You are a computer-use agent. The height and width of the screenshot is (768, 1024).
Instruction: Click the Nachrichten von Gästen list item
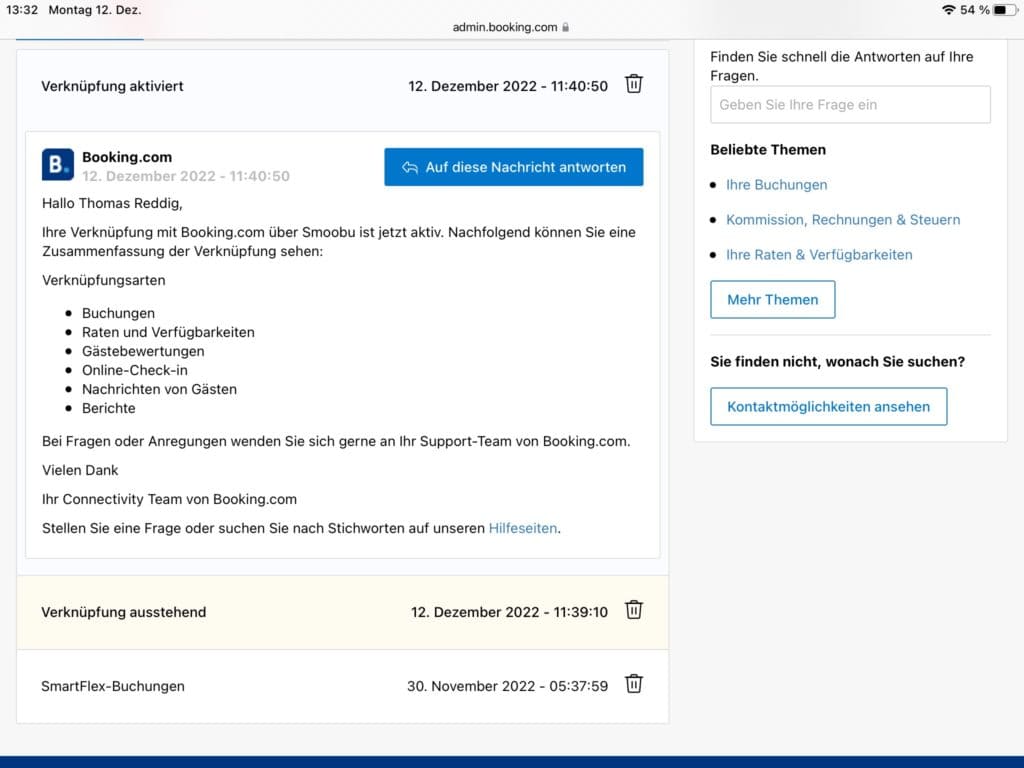click(159, 389)
